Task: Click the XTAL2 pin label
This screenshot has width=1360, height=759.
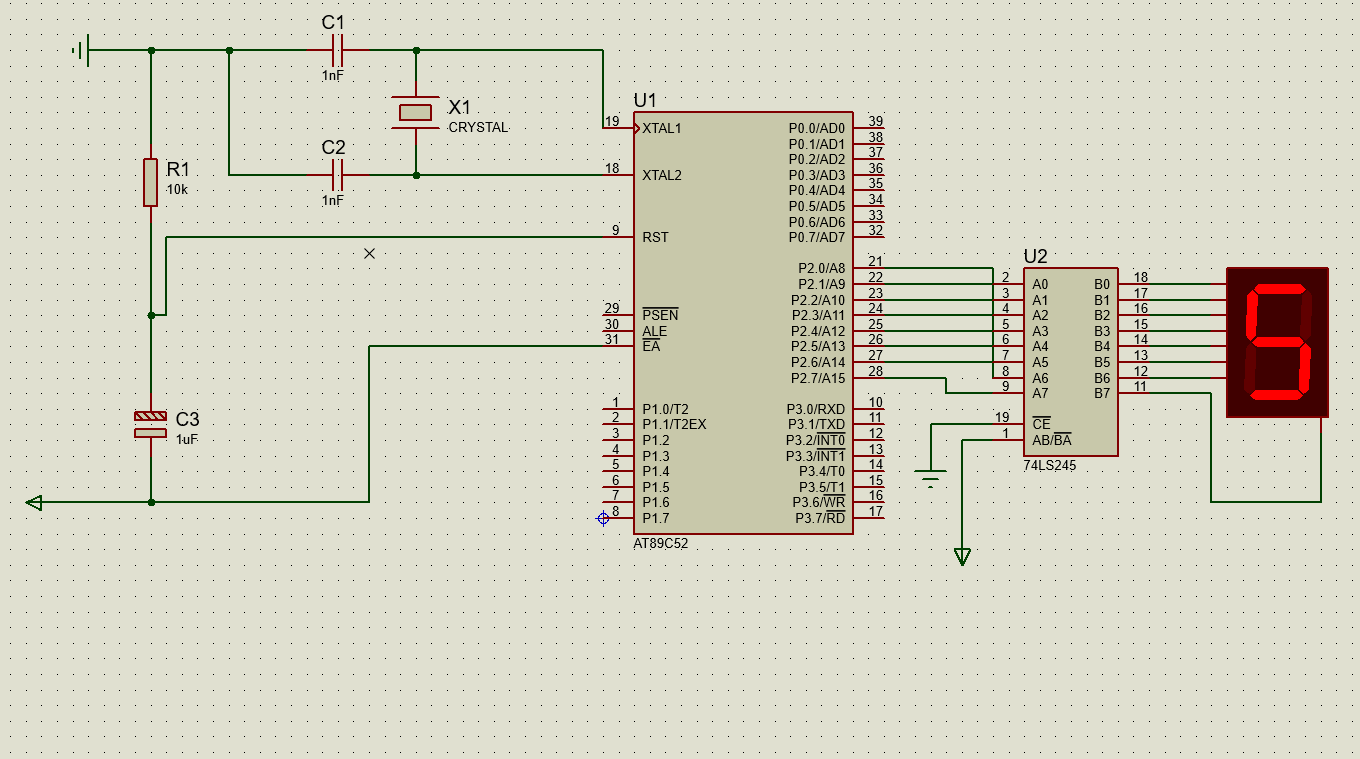Action: point(662,175)
